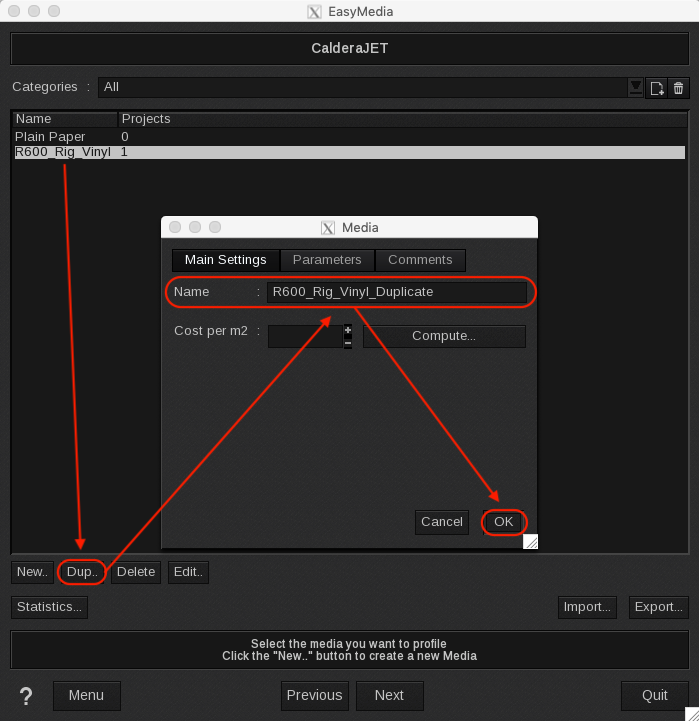Image resolution: width=699 pixels, height=721 pixels.
Task: Decrease Cost per m2 with minus stepper
Action: click(348, 342)
